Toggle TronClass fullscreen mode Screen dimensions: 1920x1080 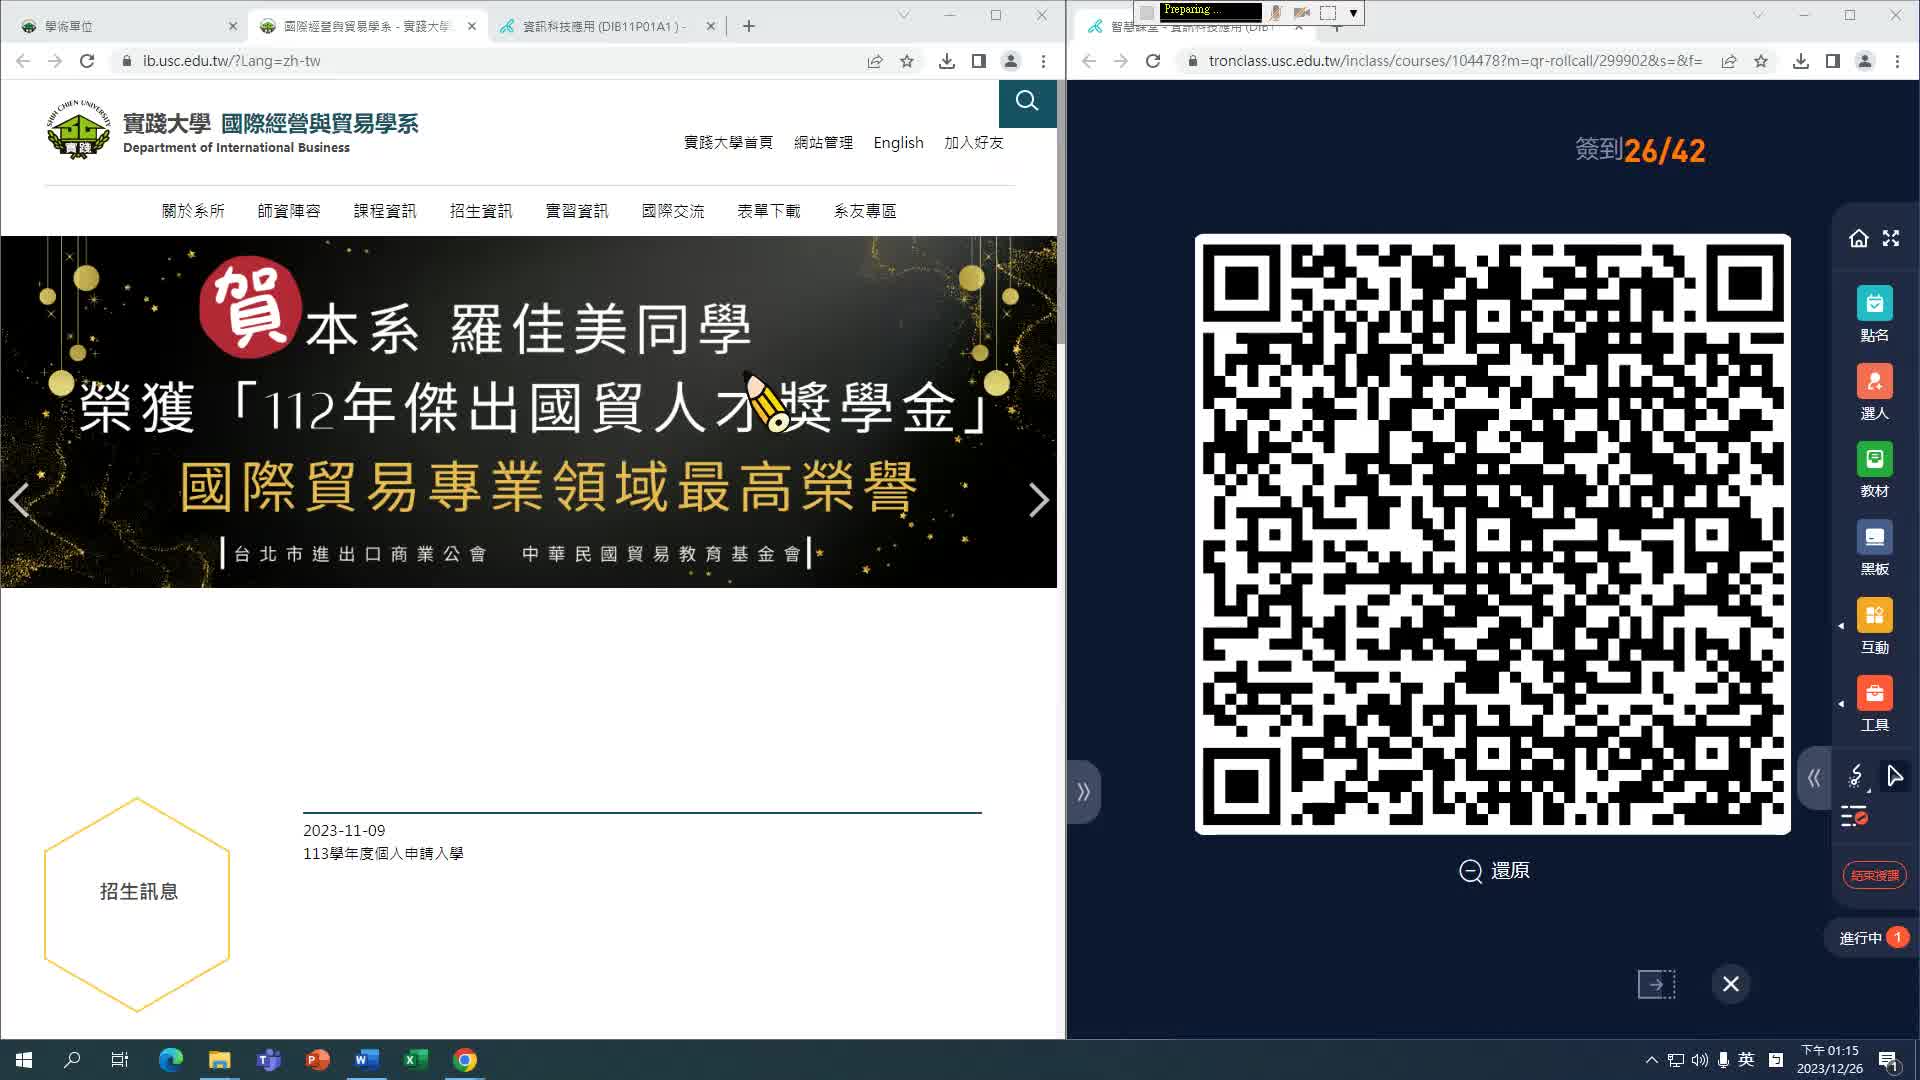pyautogui.click(x=1890, y=238)
